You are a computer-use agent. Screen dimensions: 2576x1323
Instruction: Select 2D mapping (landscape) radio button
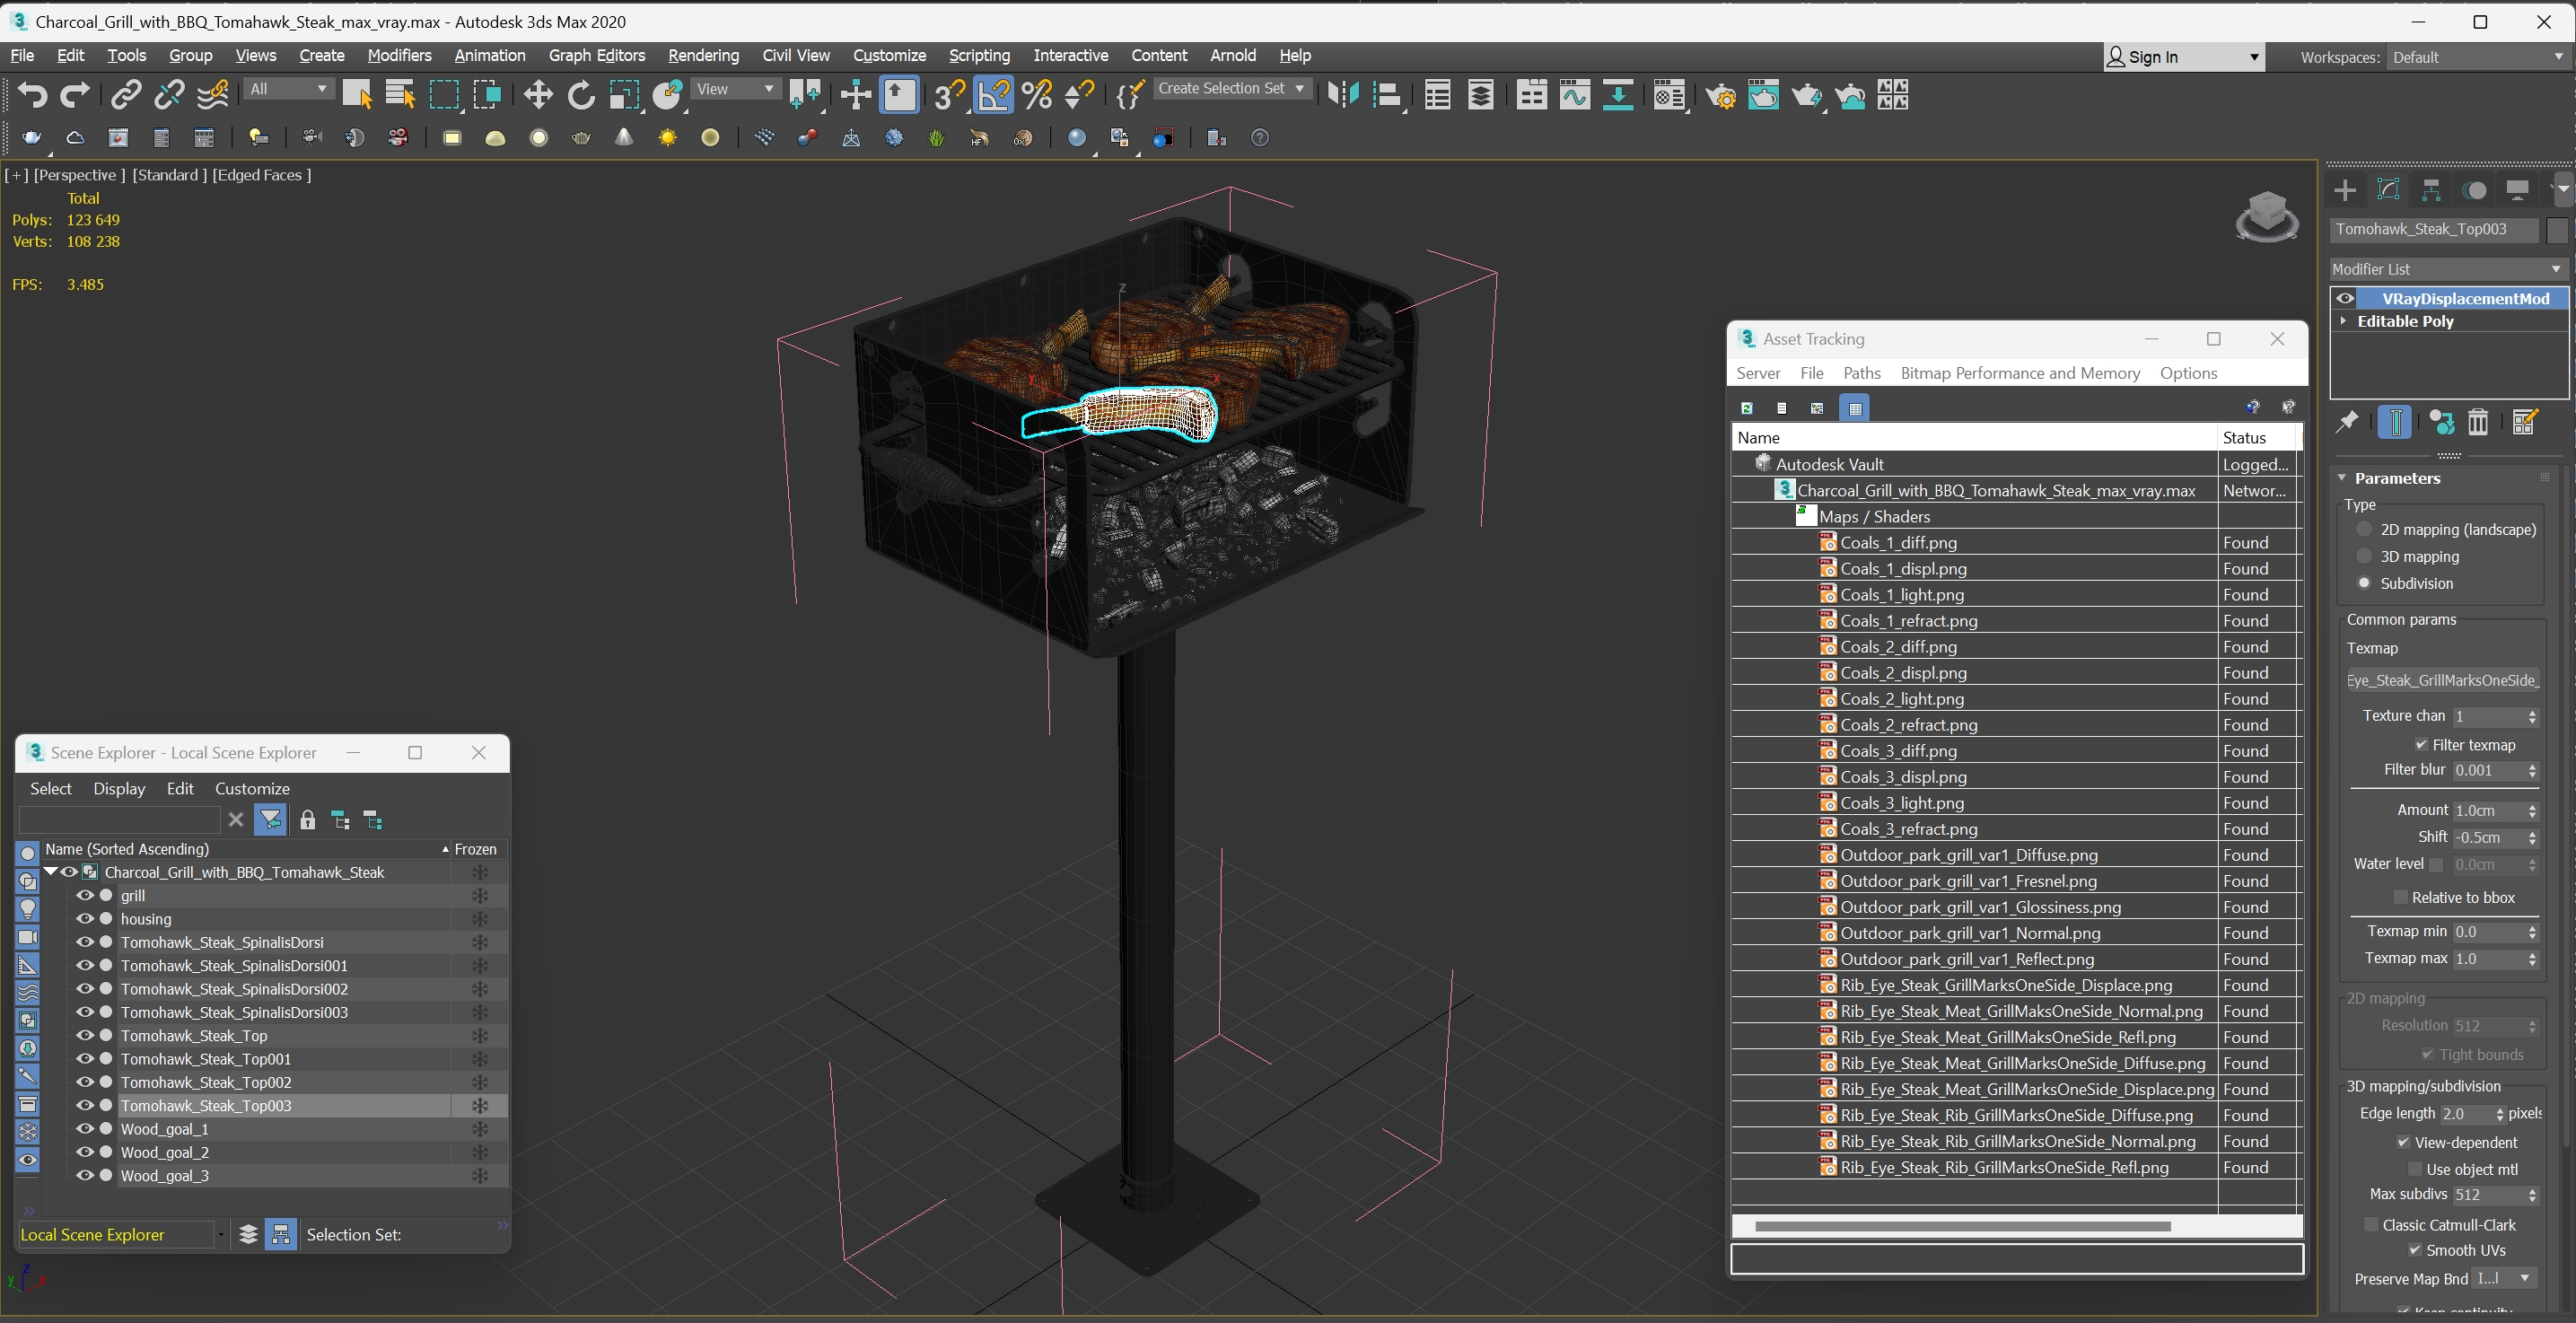[x=2364, y=529]
